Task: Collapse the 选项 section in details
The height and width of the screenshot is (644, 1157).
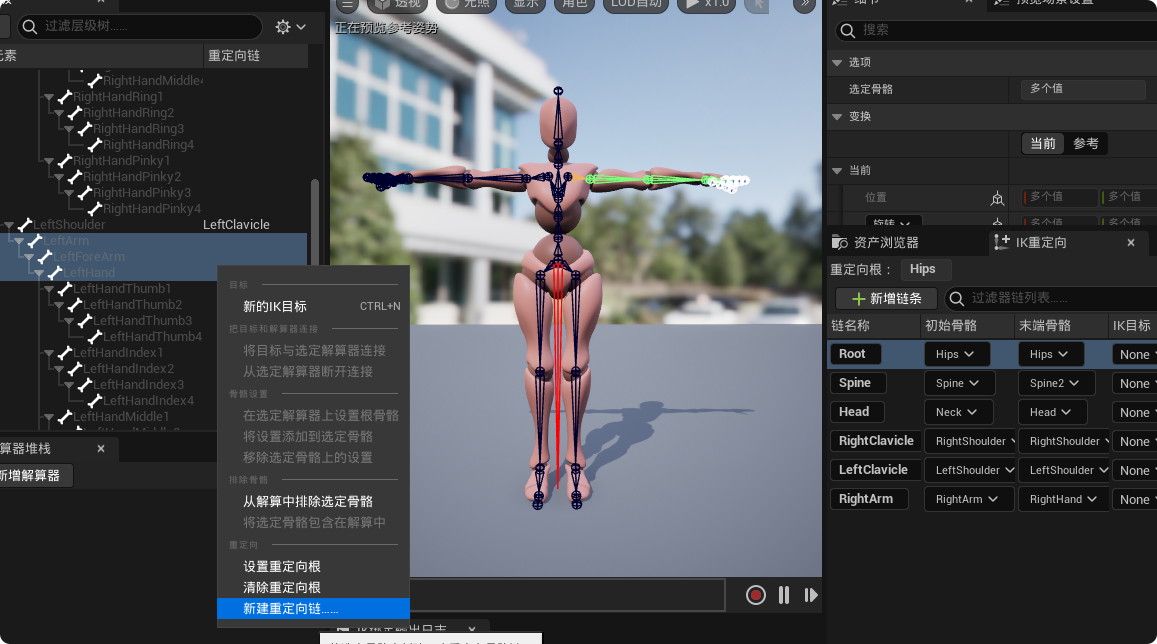Action: (x=837, y=63)
